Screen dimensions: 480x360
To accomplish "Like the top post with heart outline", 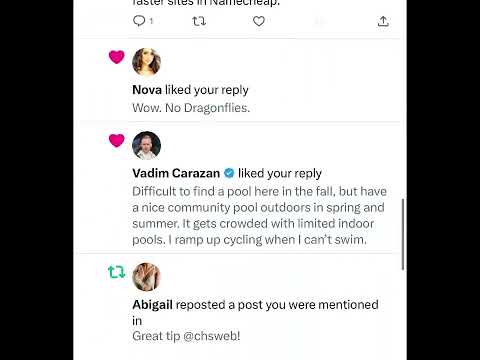I will click(x=259, y=21).
